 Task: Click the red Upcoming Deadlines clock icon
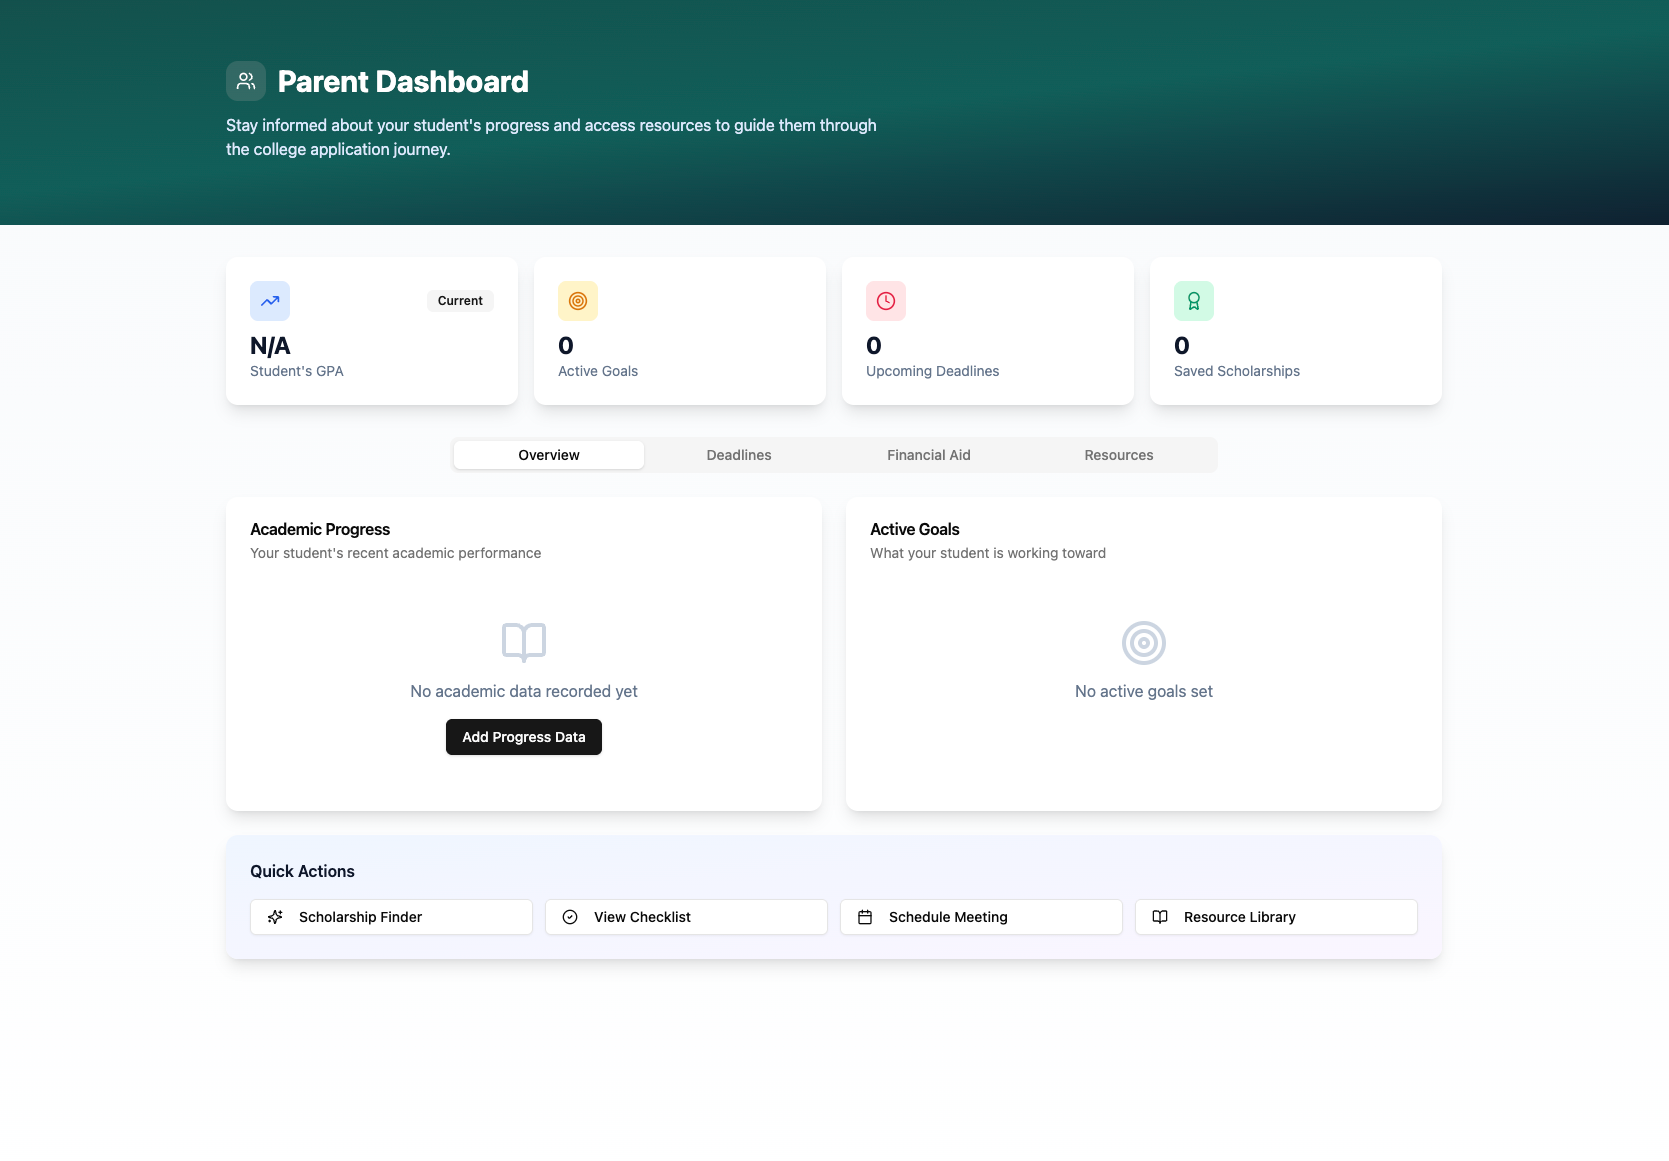pyautogui.click(x=886, y=301)
